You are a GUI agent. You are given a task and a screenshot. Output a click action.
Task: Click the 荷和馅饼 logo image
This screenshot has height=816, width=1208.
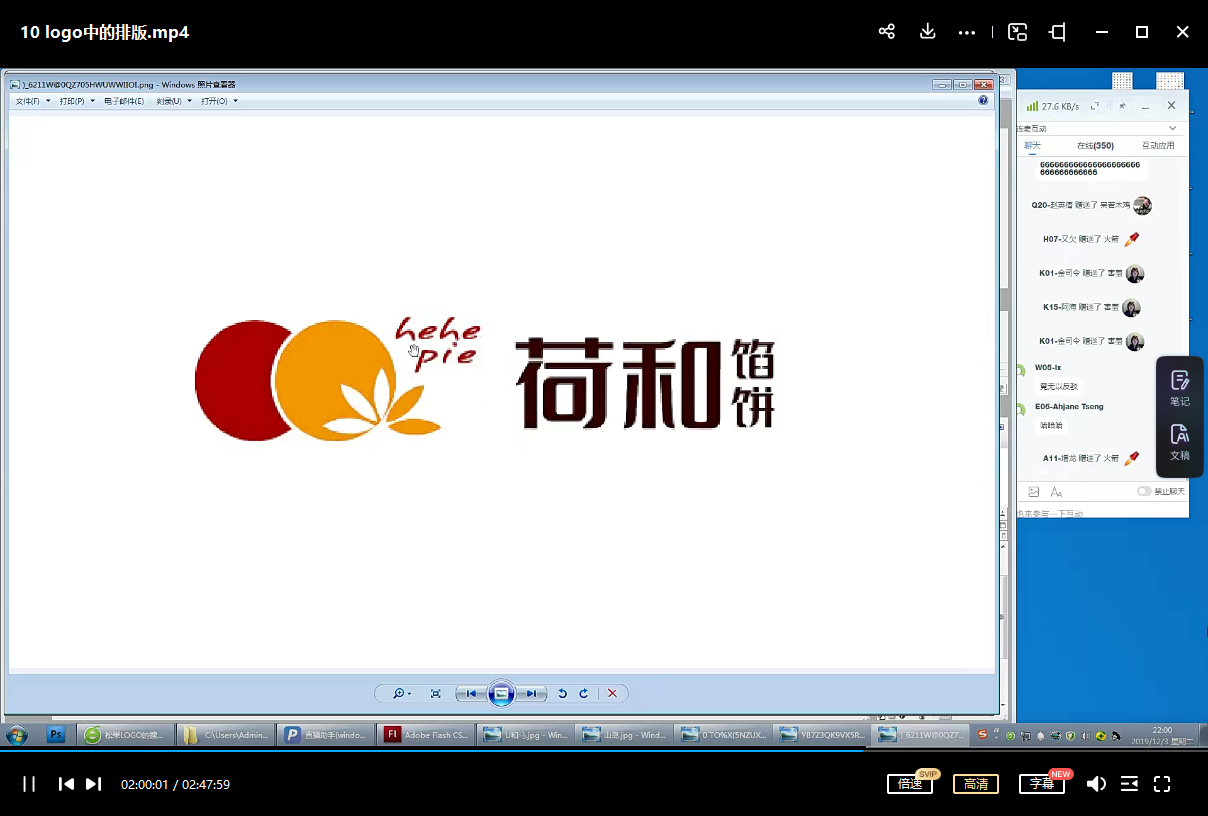tap(486, 379)
